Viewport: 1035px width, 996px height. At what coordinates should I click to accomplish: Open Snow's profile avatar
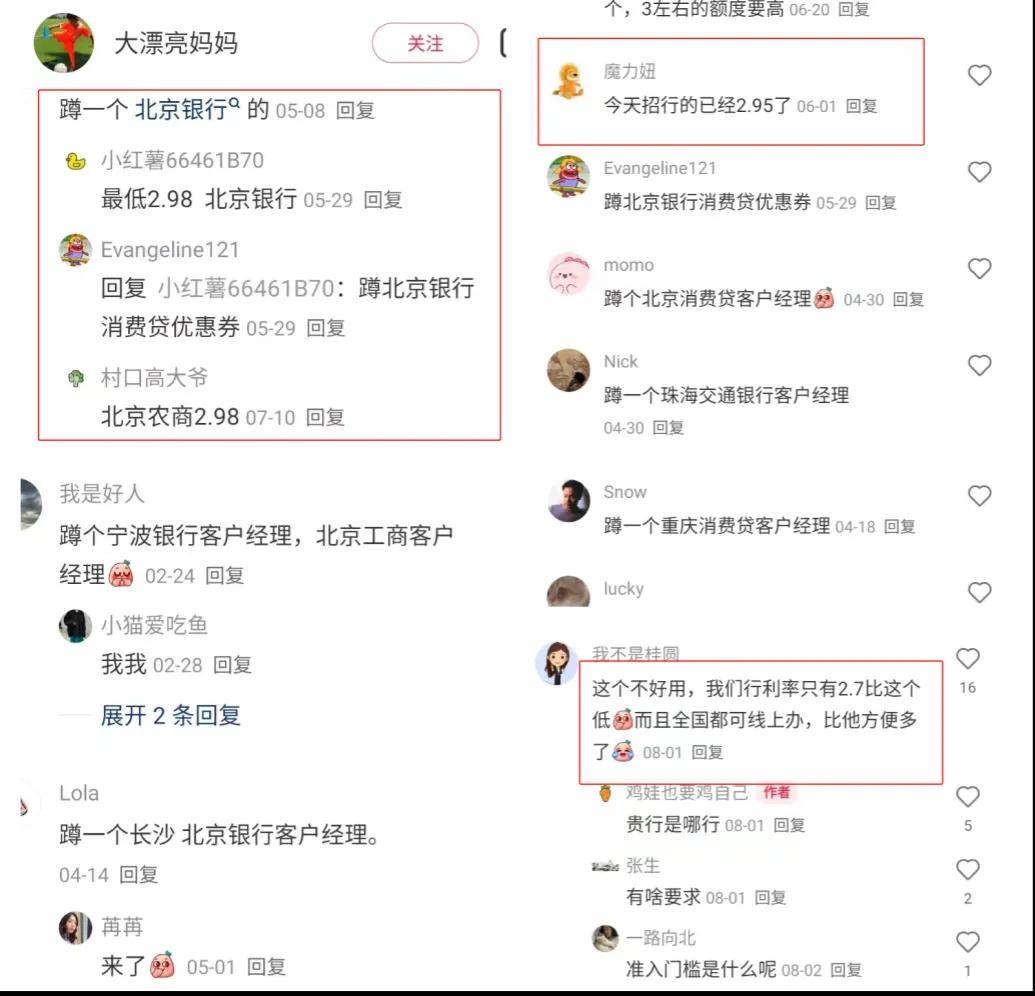click(x=568, y=500)
